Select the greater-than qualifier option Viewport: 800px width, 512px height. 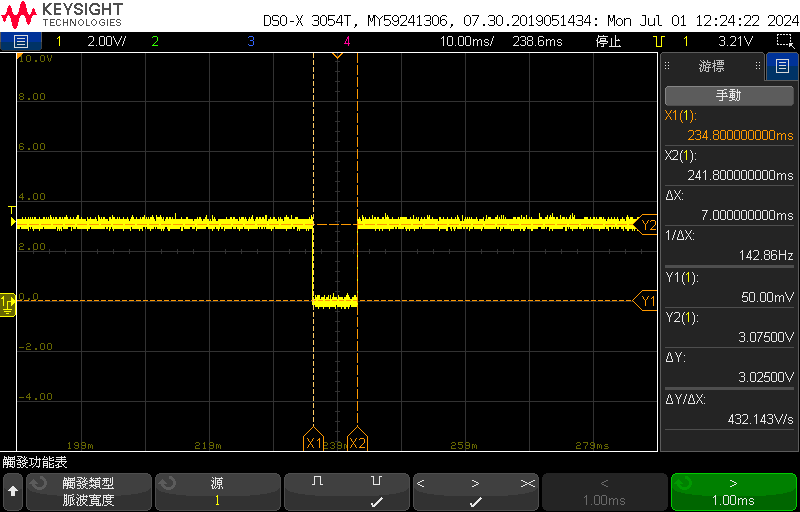(x=475, y=484)
